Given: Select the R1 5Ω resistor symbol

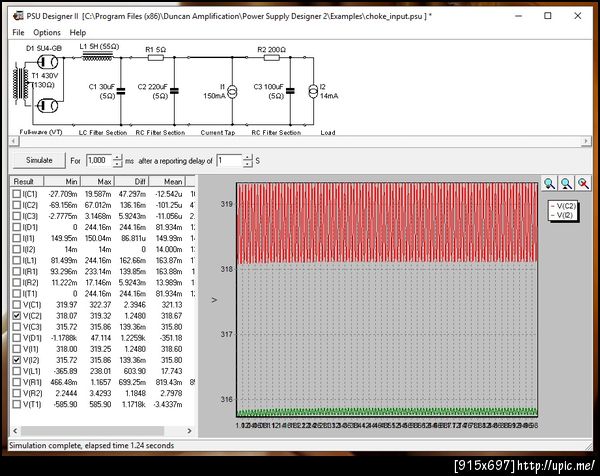Looking at the screenshot, I should coord(156,58).
